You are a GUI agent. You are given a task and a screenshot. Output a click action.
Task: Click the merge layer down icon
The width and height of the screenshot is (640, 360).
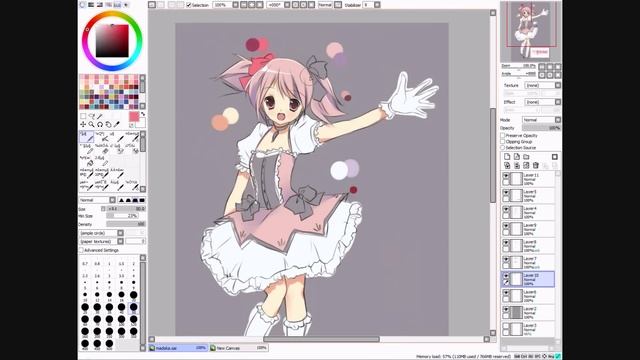pyautogui.click(x=517, y=165)
